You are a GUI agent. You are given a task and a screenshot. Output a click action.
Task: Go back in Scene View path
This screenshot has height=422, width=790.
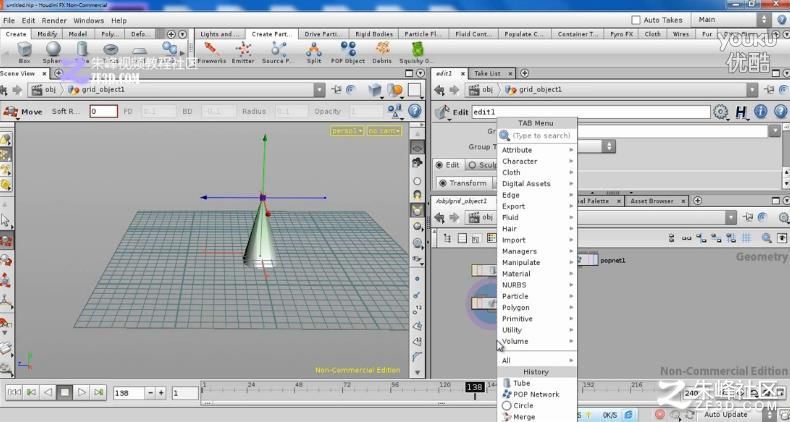point(4,90)
